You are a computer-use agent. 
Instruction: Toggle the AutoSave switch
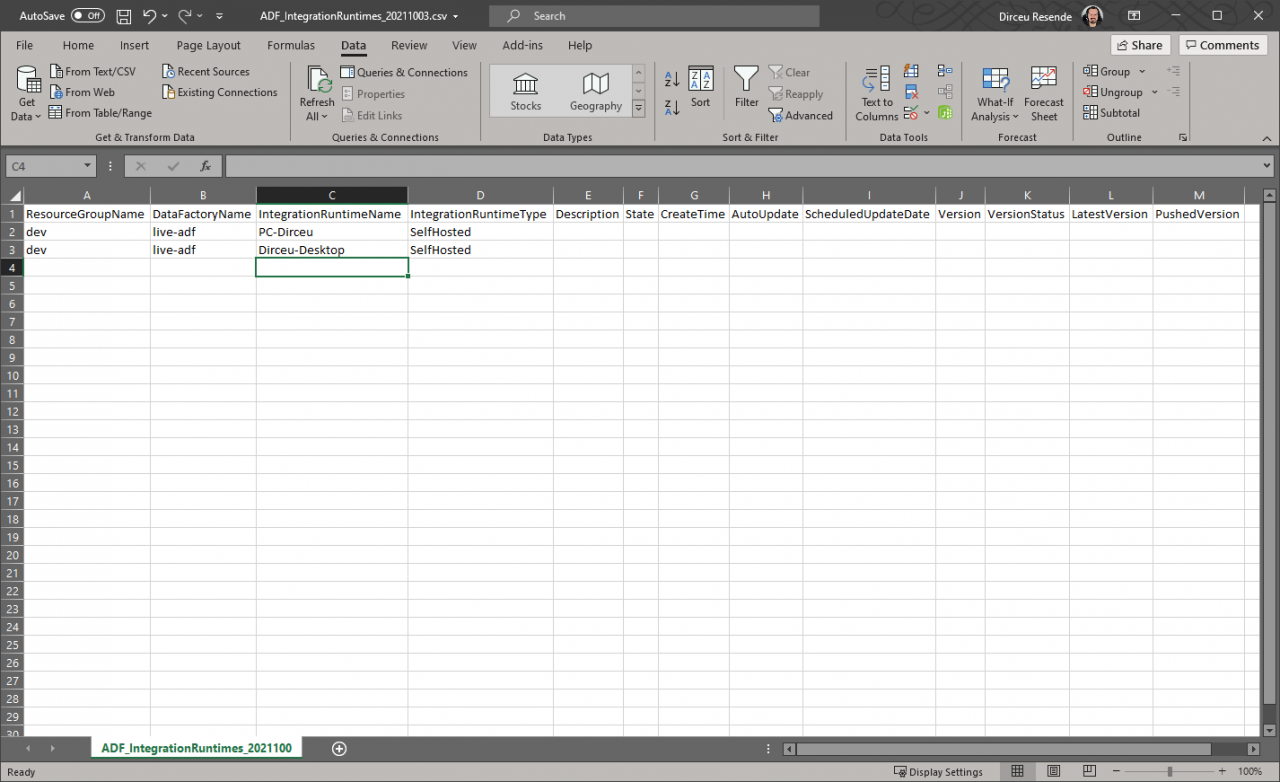click(88, 16)
